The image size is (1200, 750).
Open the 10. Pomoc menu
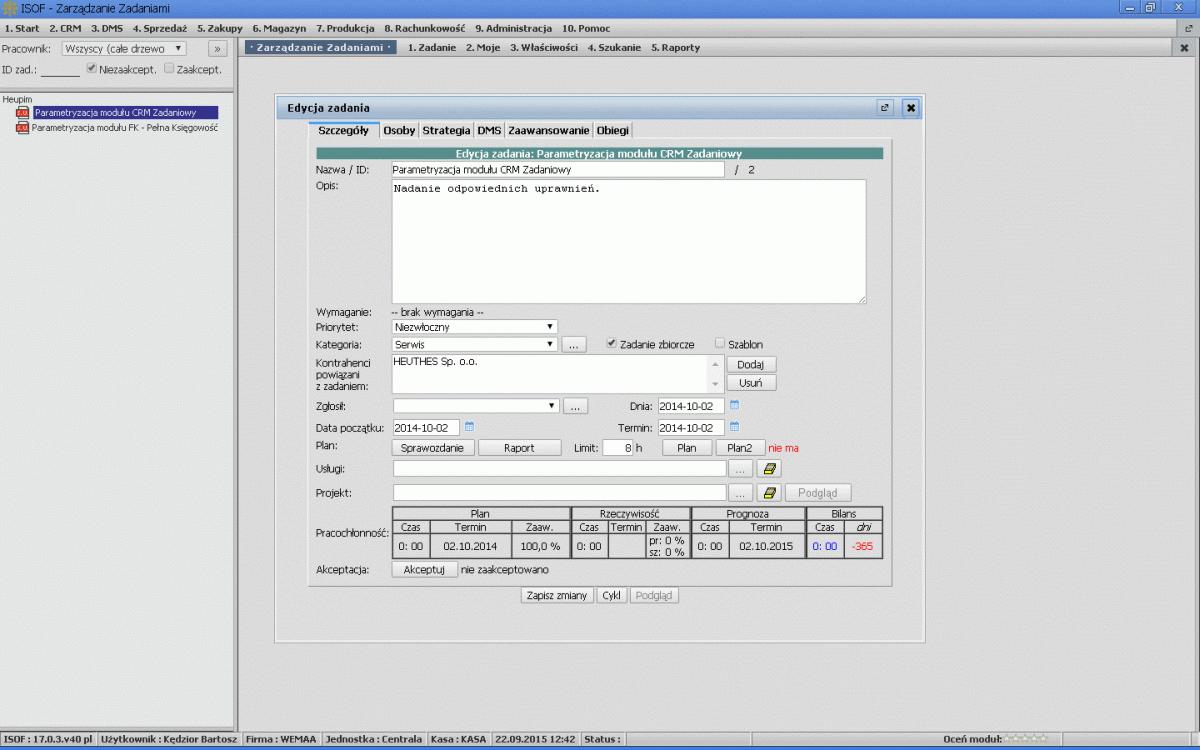[586, 29]
